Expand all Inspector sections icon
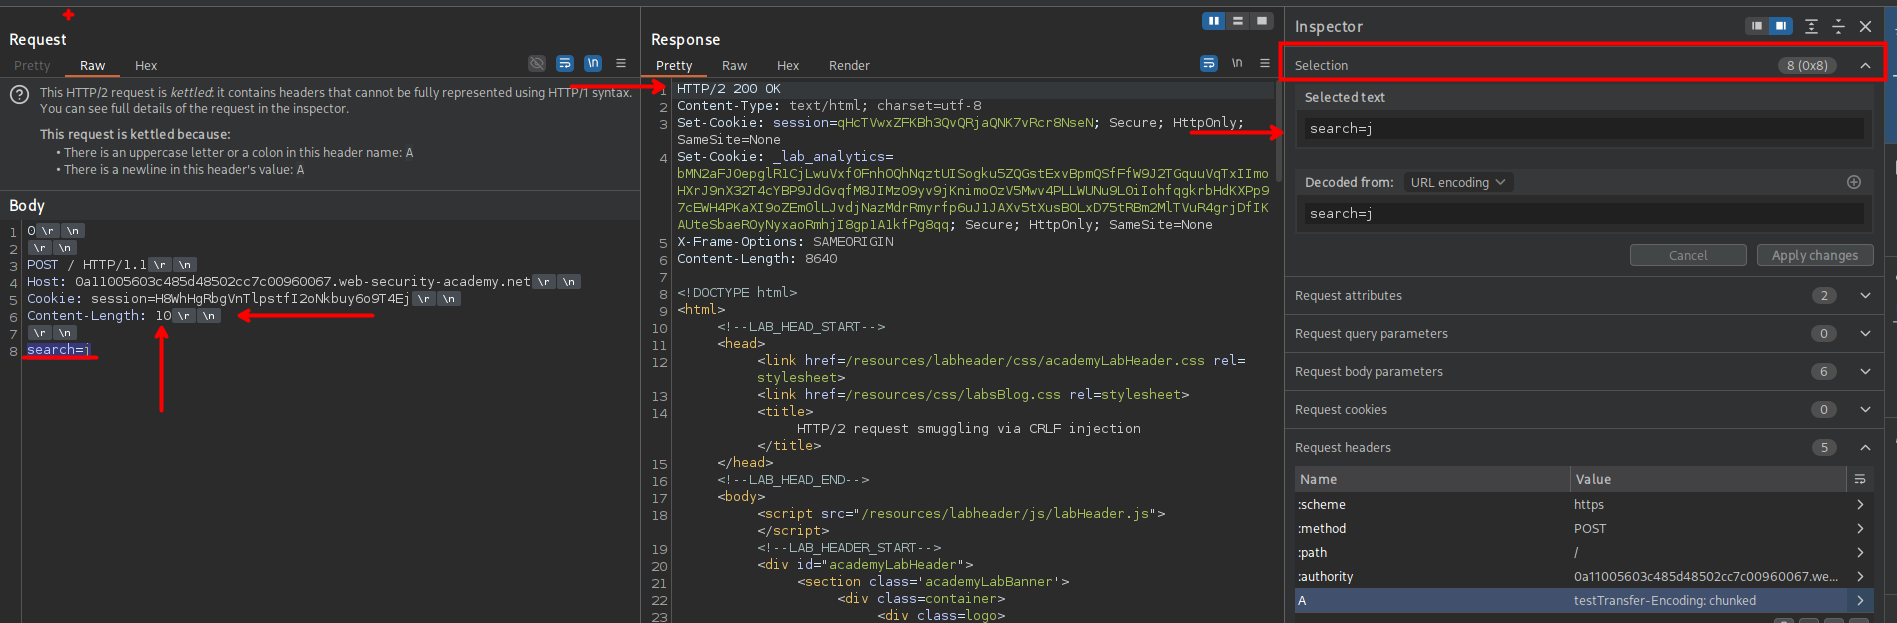This screenshot has width=1897, height=623. click(1811, 26)
